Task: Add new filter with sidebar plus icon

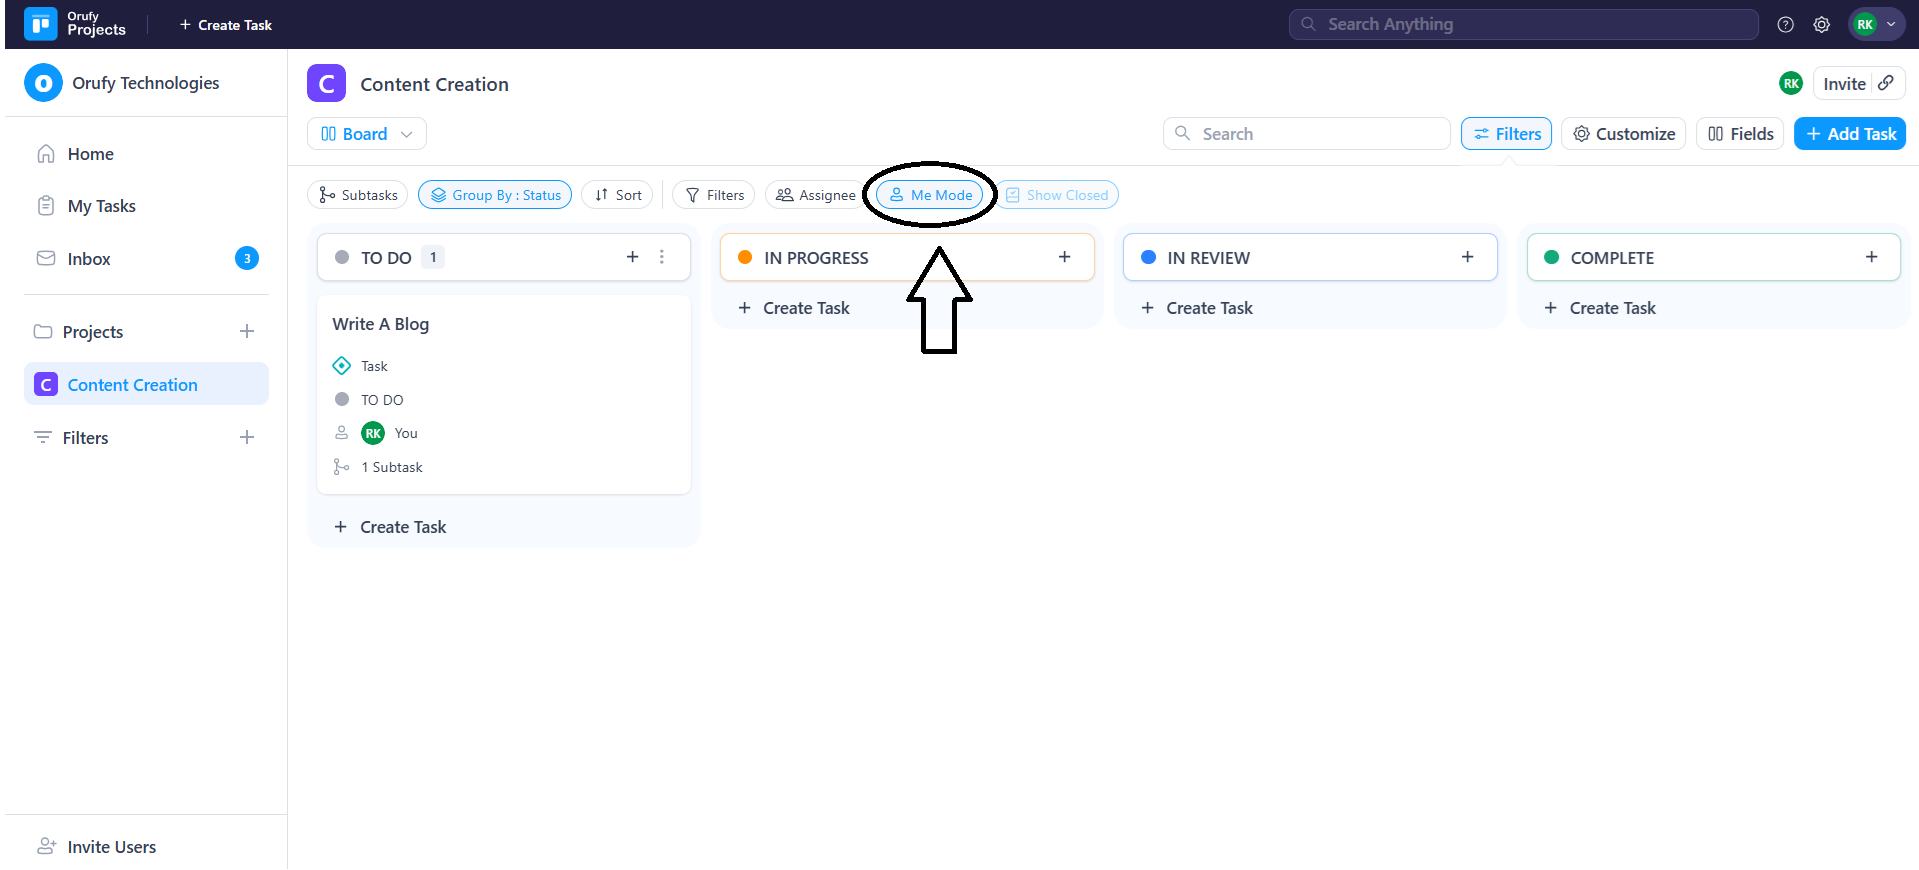Action: click(x=247, y=437)
